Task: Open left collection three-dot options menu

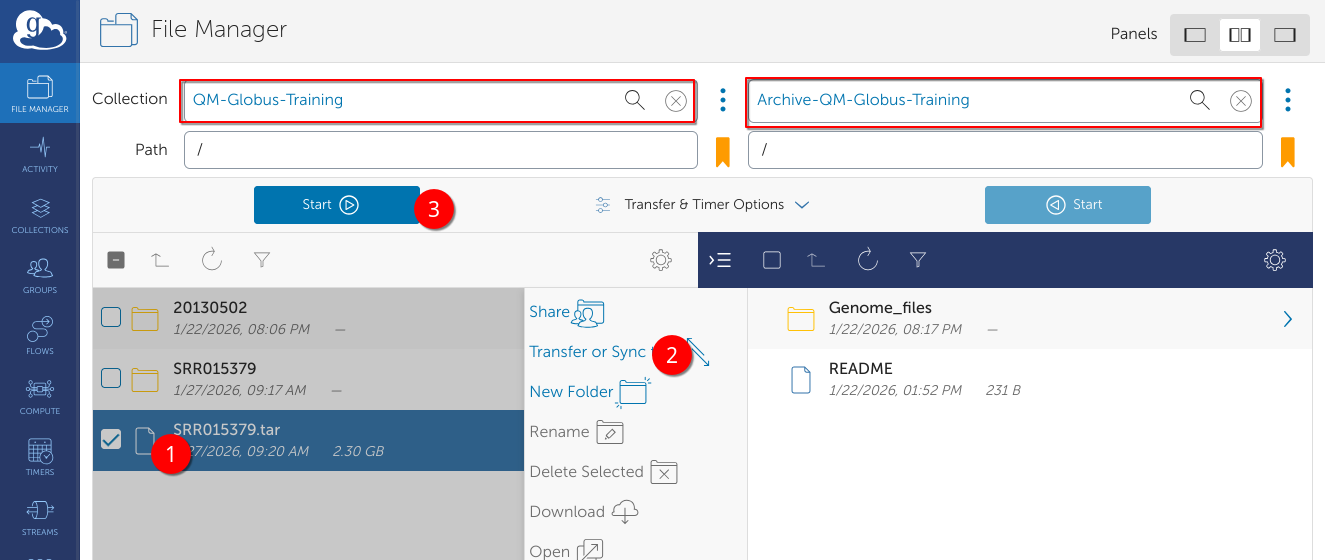Action: [x=723, y=100]
